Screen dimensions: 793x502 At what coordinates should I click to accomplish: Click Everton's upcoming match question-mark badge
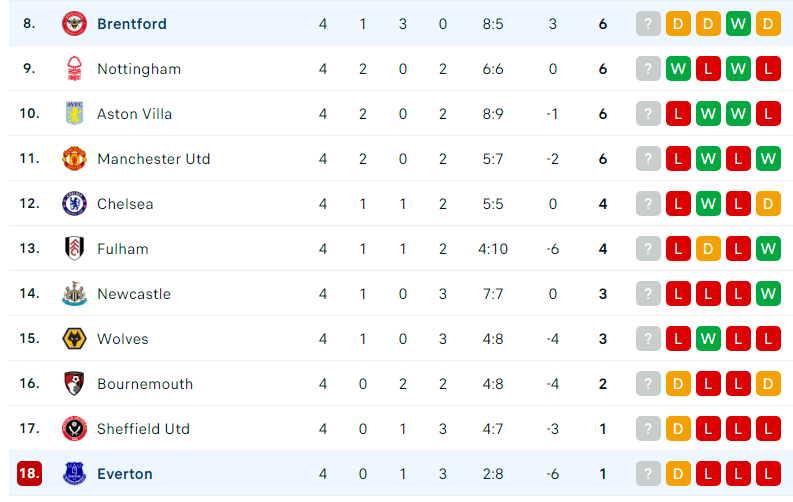click(648, 474)
